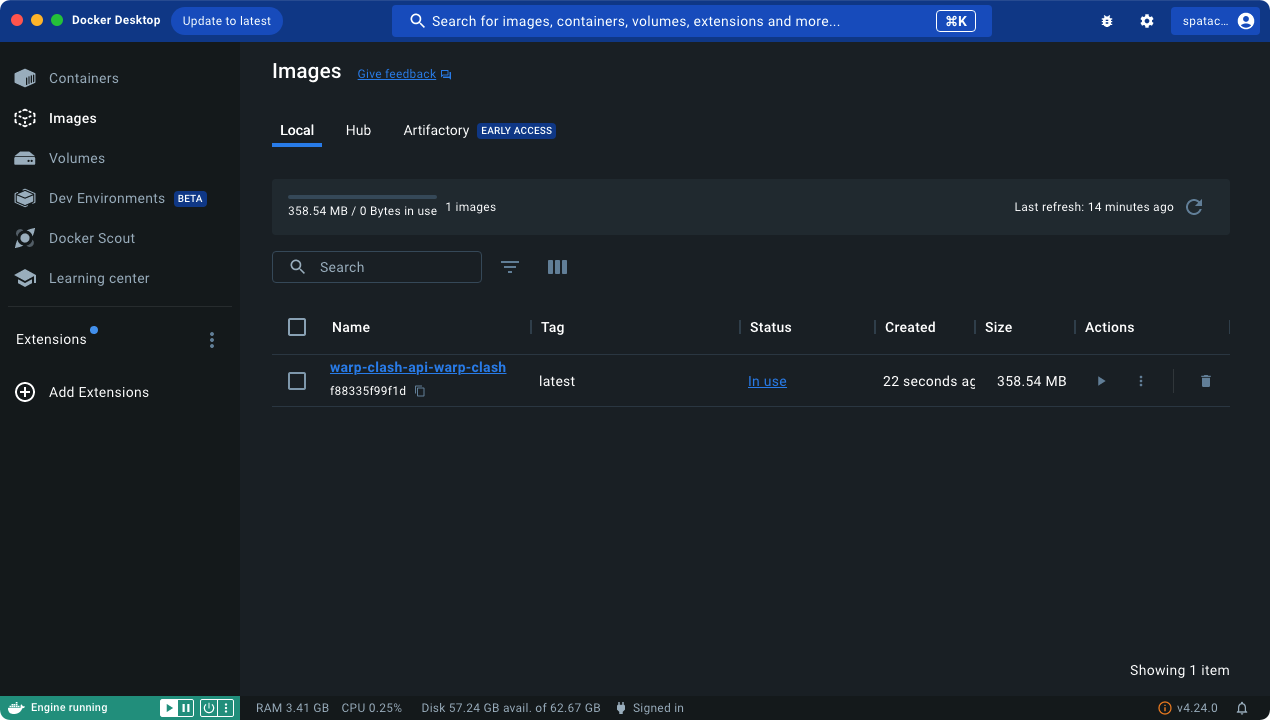Run the warp-clash-api-warp-clash image
The image size is (1270, 720).
click(x=1101, y=381)
